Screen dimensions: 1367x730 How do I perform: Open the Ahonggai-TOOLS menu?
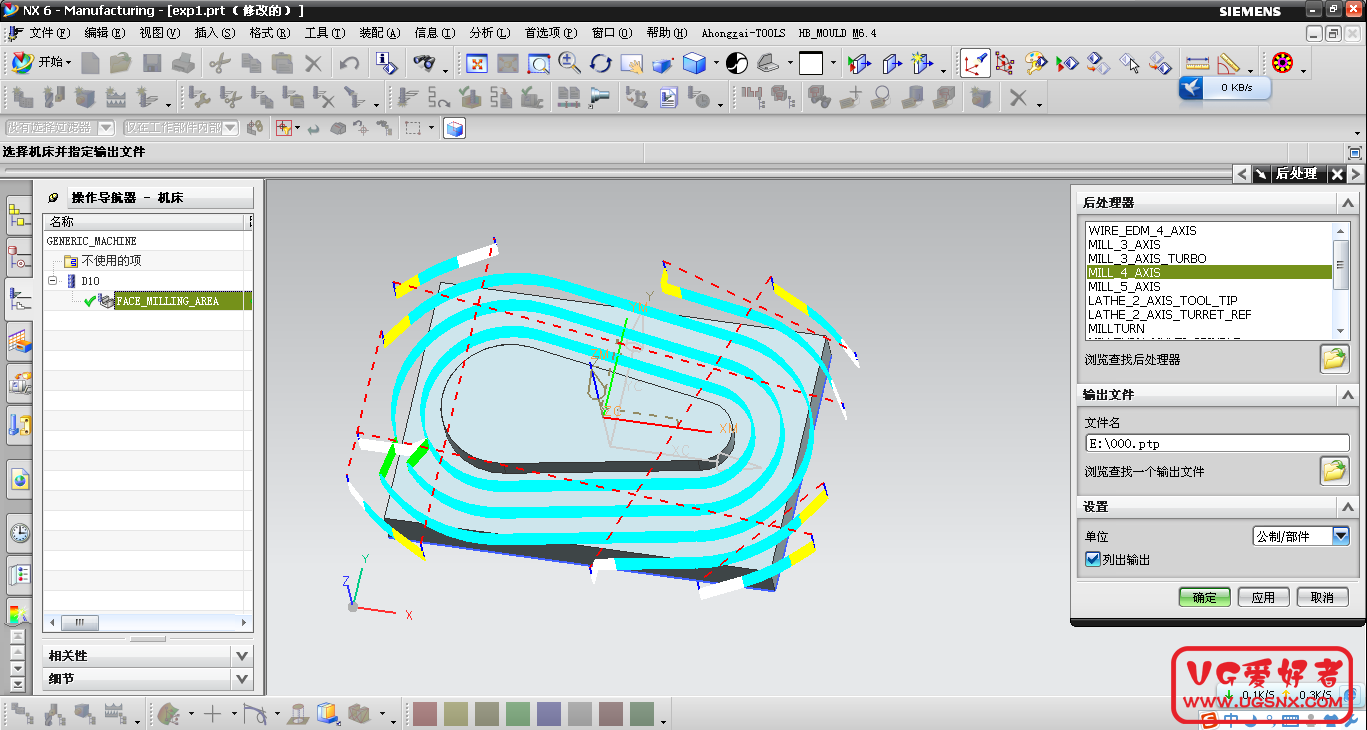click(743, 33)
